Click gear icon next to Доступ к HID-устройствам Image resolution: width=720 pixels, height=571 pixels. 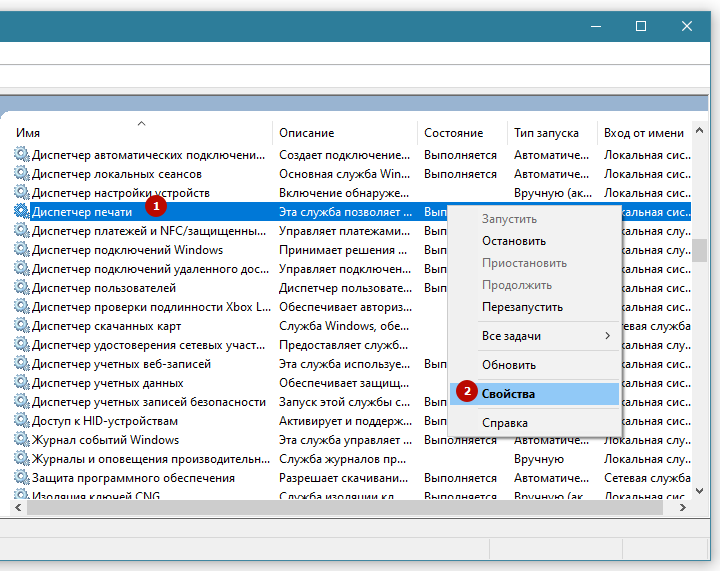(21, 421)
